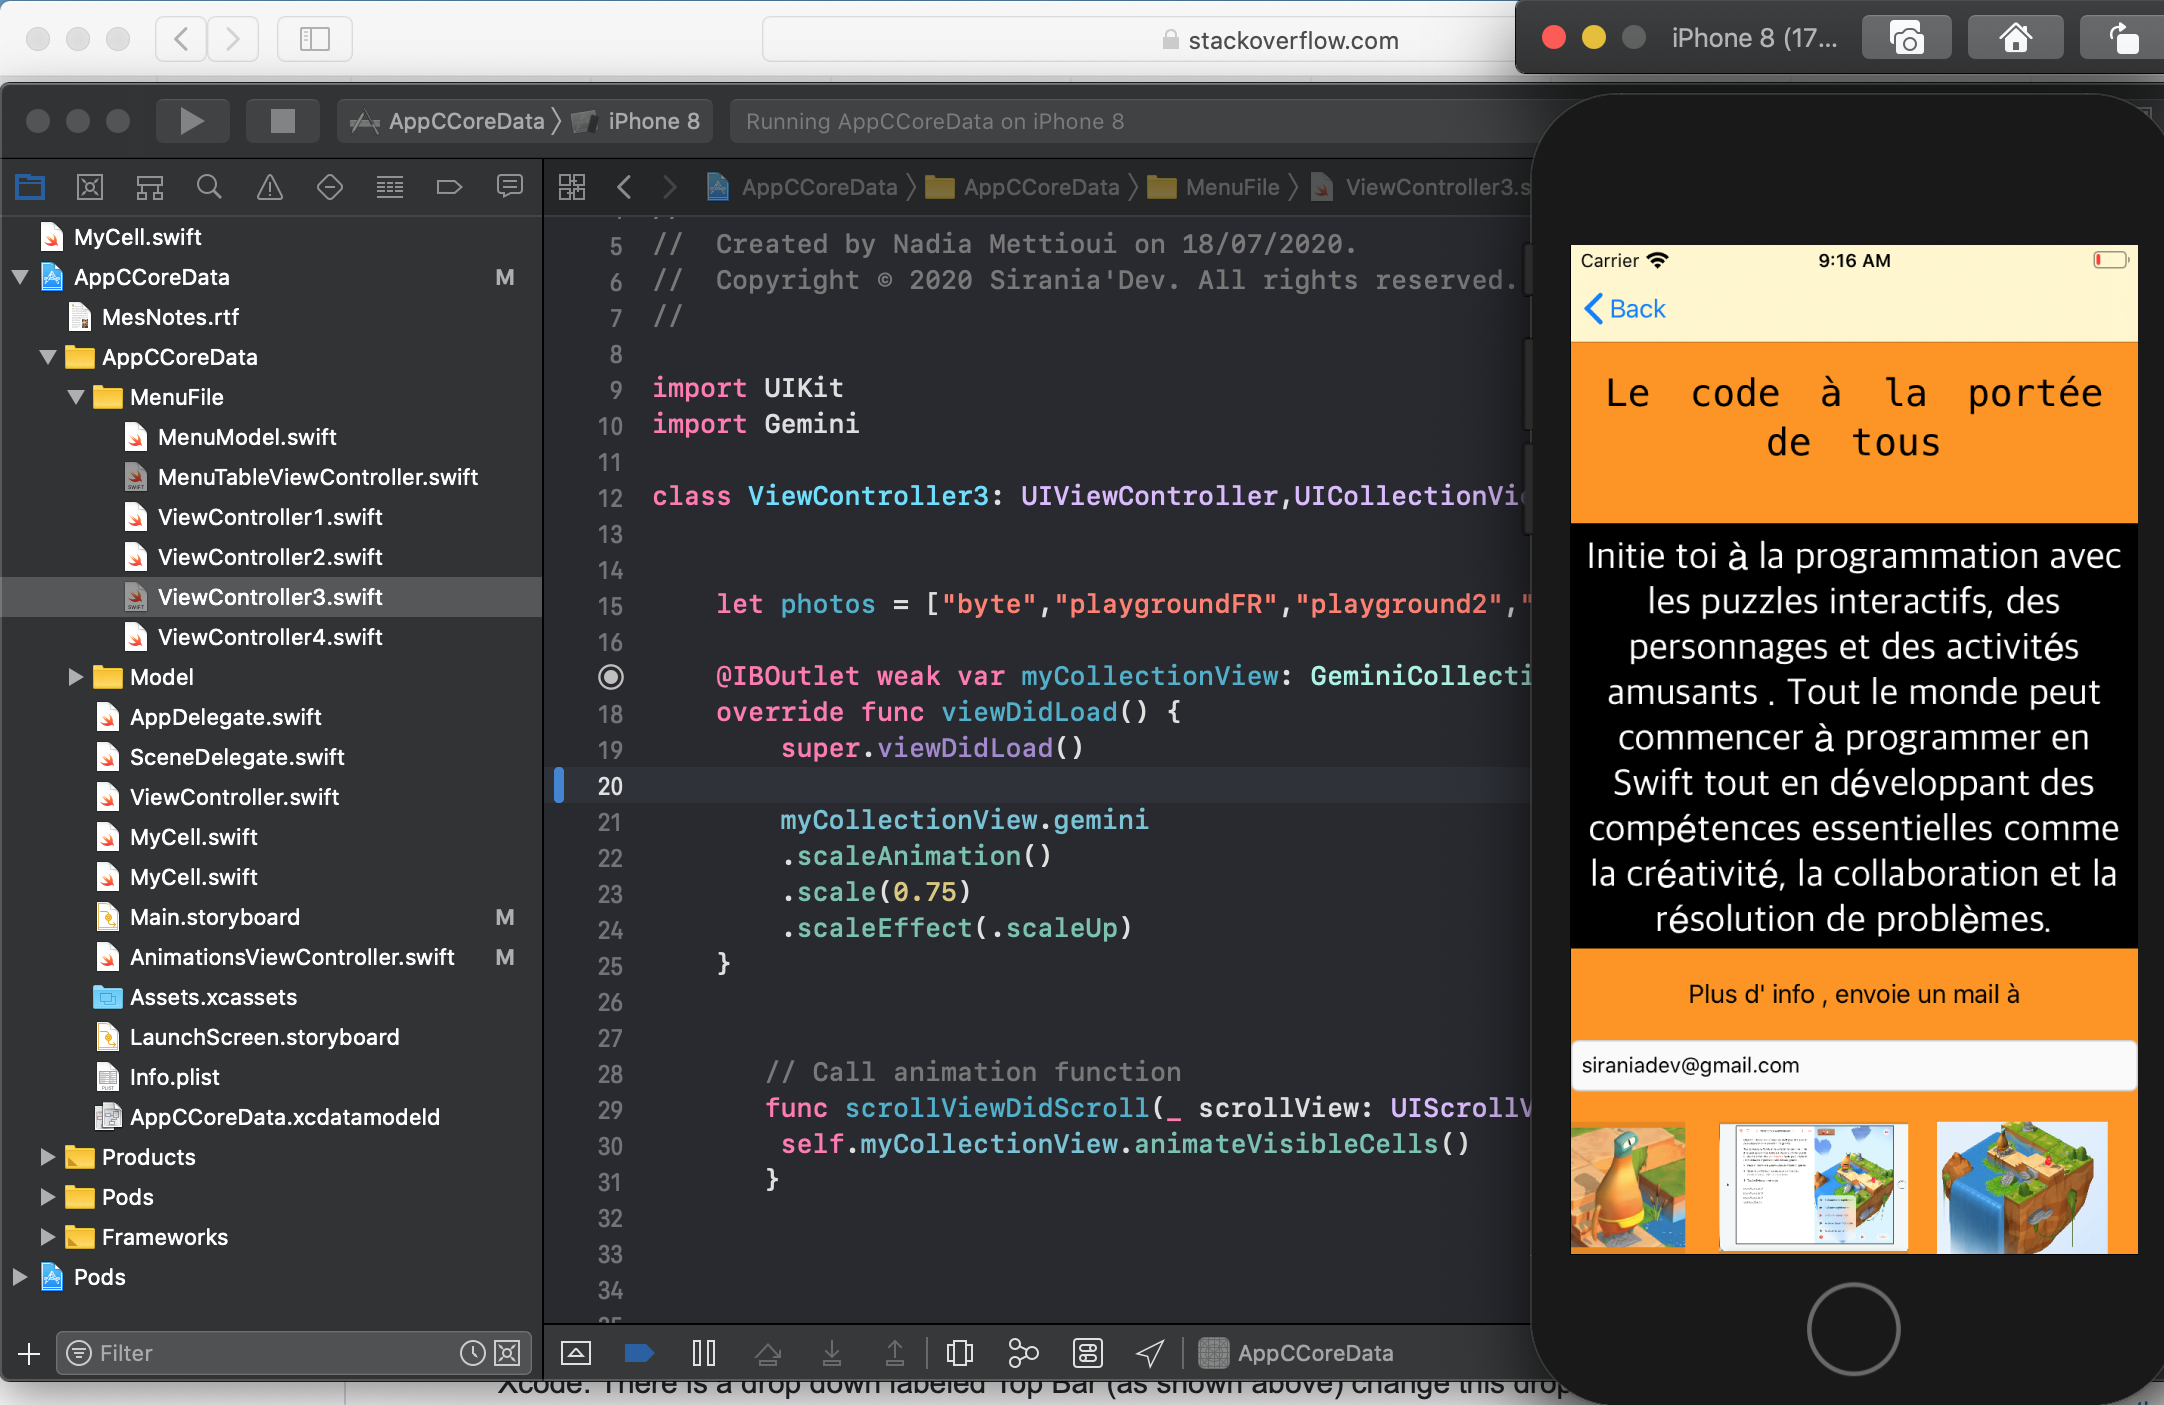Select Info.plist in the navigator

pos(174,1077)
